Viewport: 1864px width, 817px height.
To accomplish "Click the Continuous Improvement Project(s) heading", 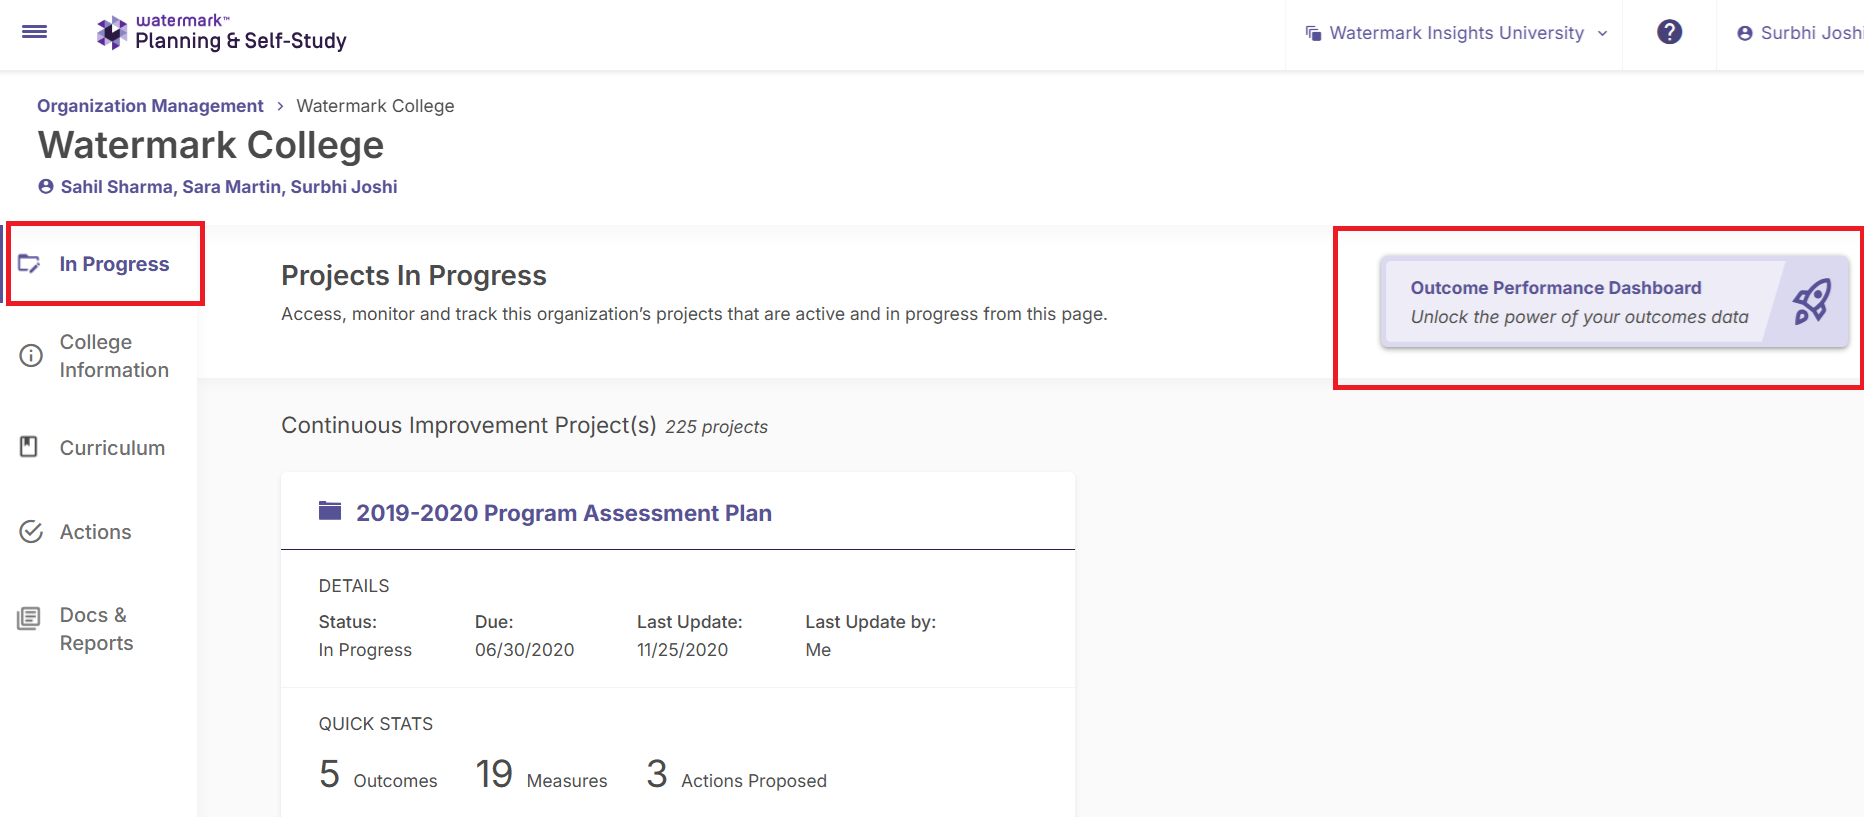I will 469,426.
